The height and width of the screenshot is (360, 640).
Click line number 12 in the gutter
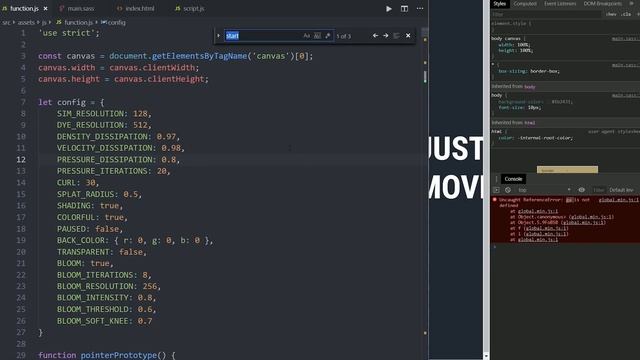coord(21,160)
